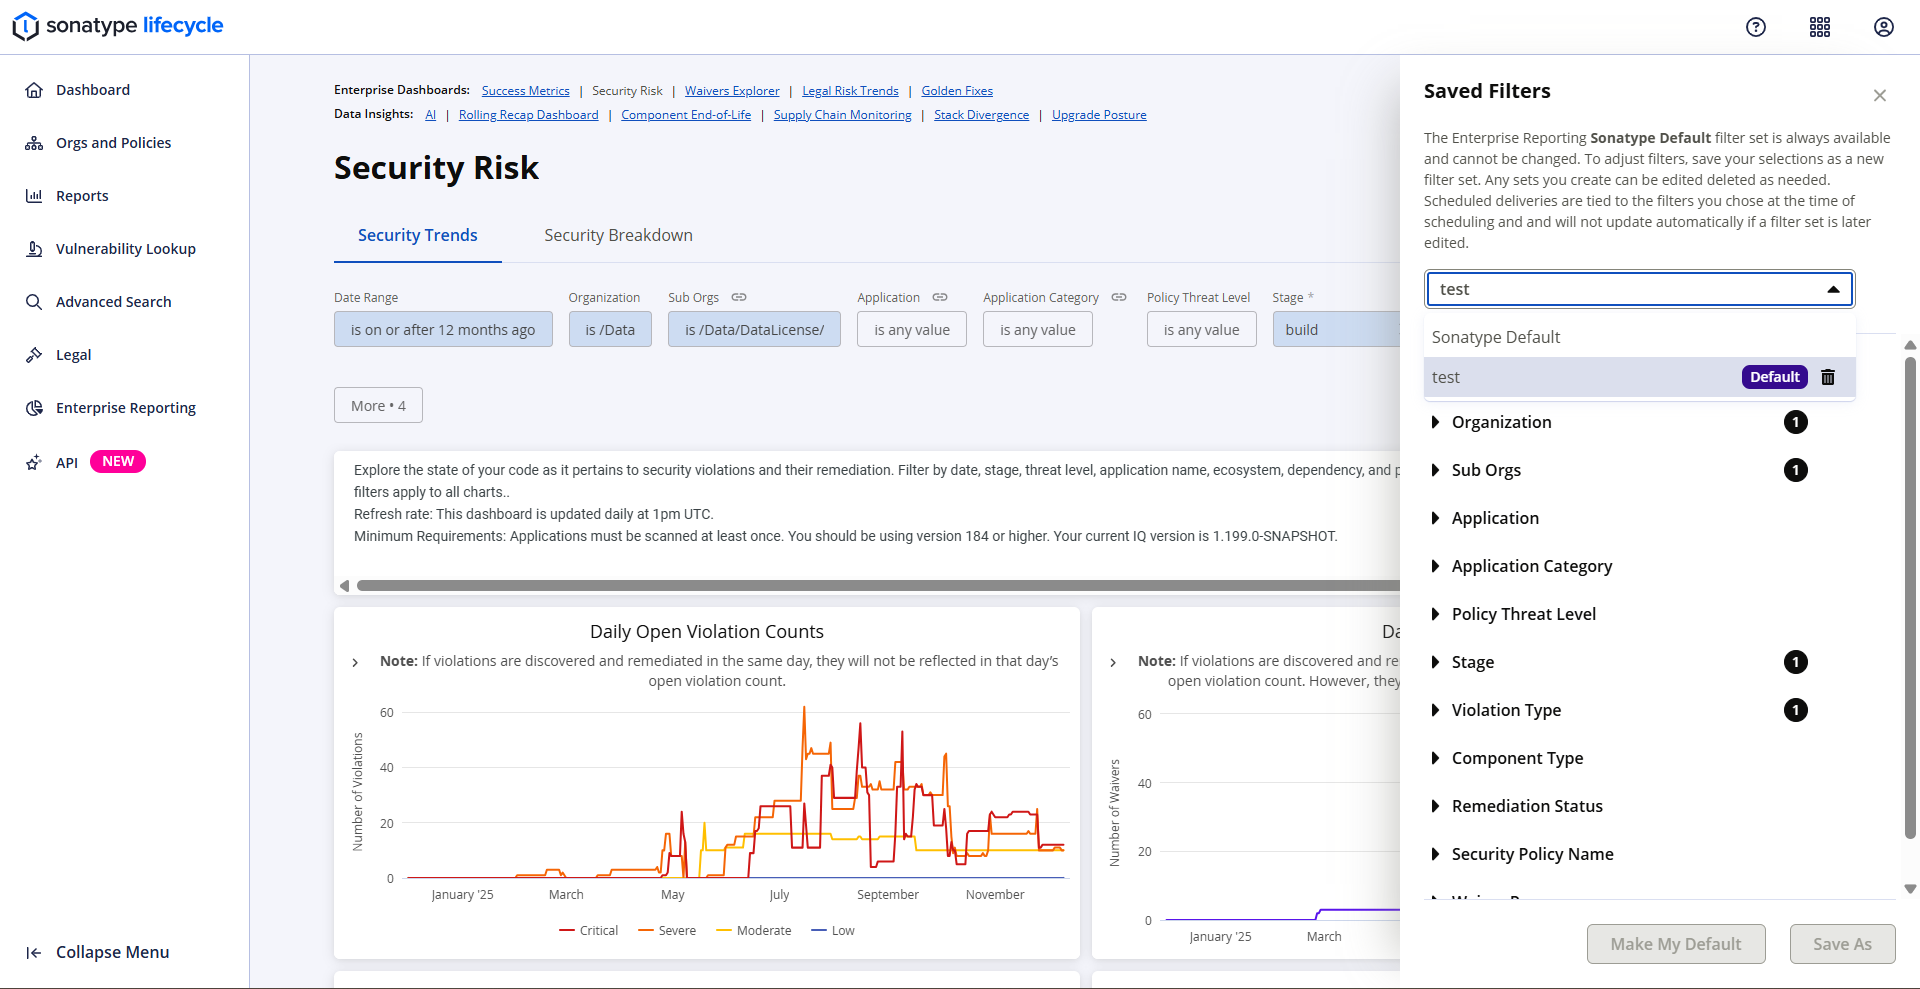Open the Waivers Explorer link
The image size is (1920, 989).
click(732, 91)
